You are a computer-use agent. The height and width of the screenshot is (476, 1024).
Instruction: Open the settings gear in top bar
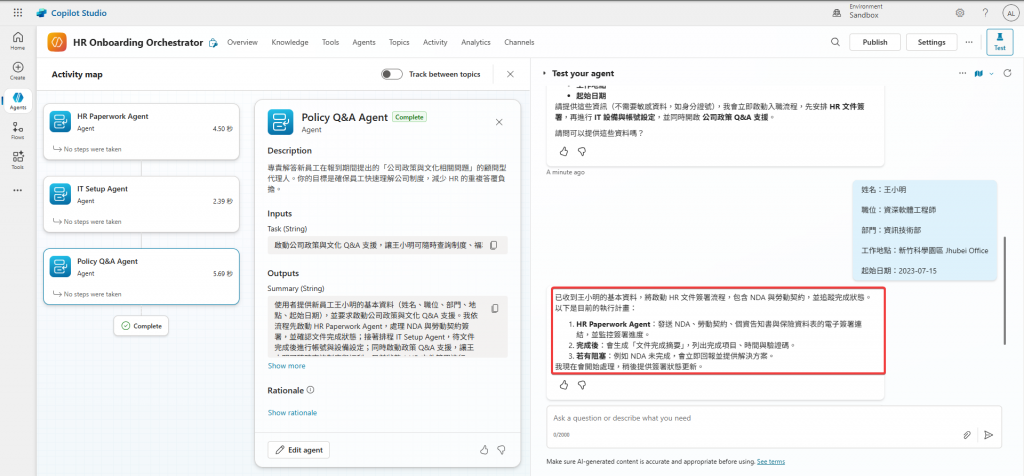click(960, 13)
